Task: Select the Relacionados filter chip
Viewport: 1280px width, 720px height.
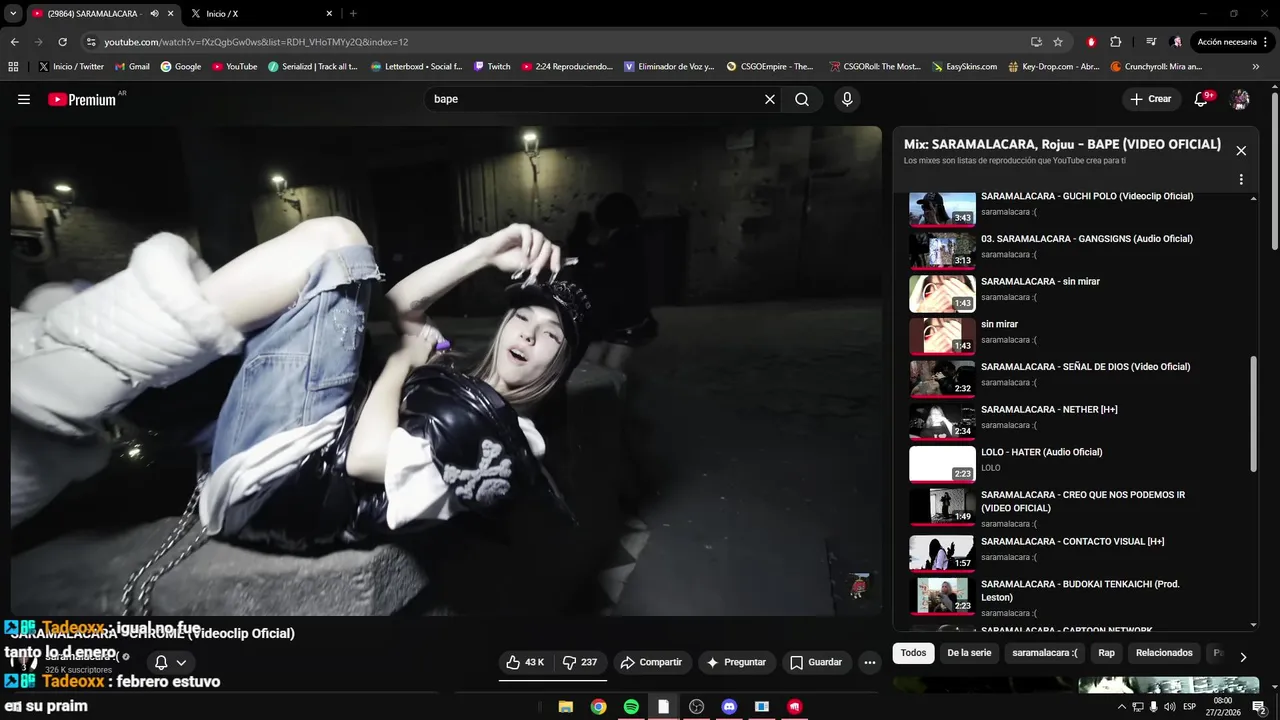Action: (1164, 653)
